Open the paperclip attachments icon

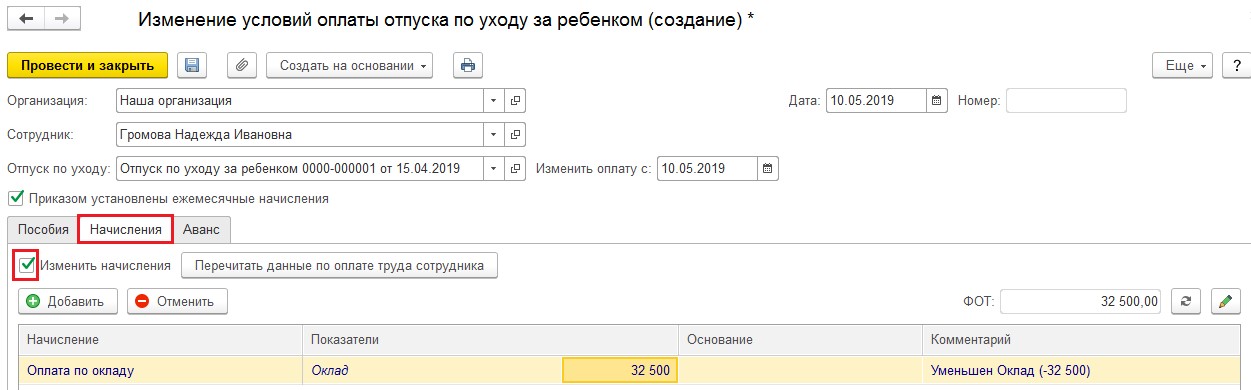(241, 66)
